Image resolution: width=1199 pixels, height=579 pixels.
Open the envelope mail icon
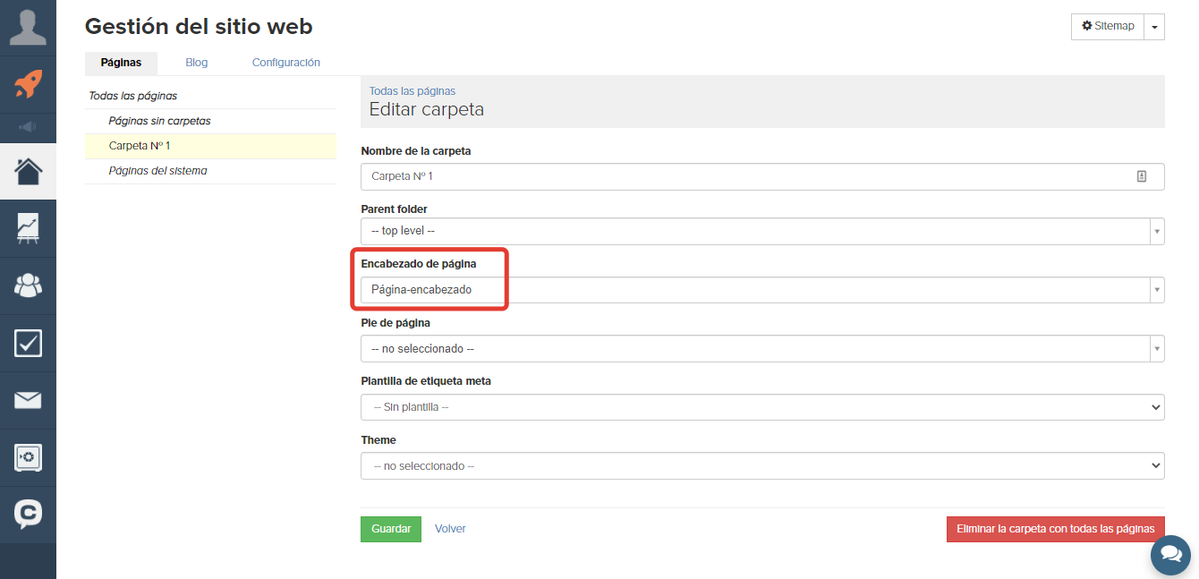(28, 401)
